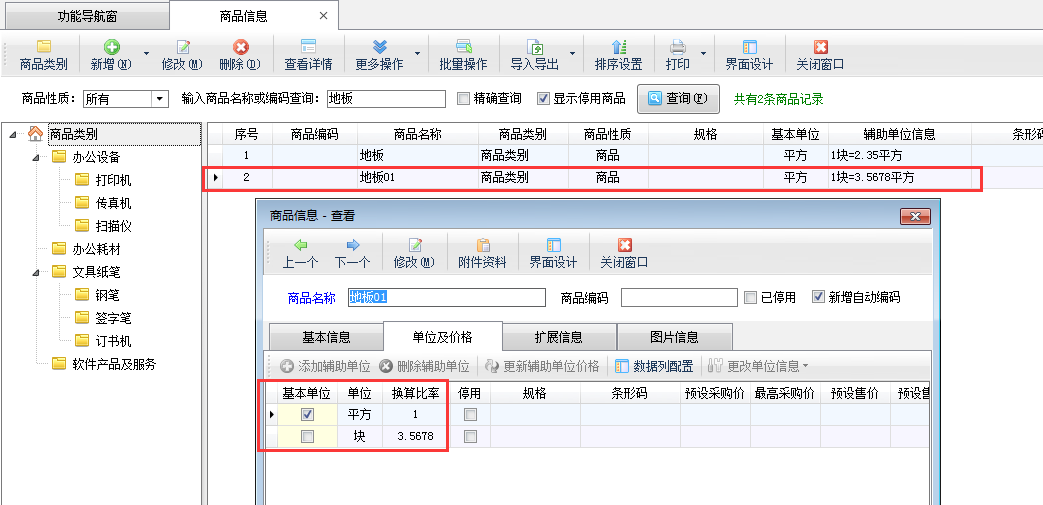Enable the 精确查询 checkbox
This screenshot has height=505, width=1043.
(x=463, y=99)
